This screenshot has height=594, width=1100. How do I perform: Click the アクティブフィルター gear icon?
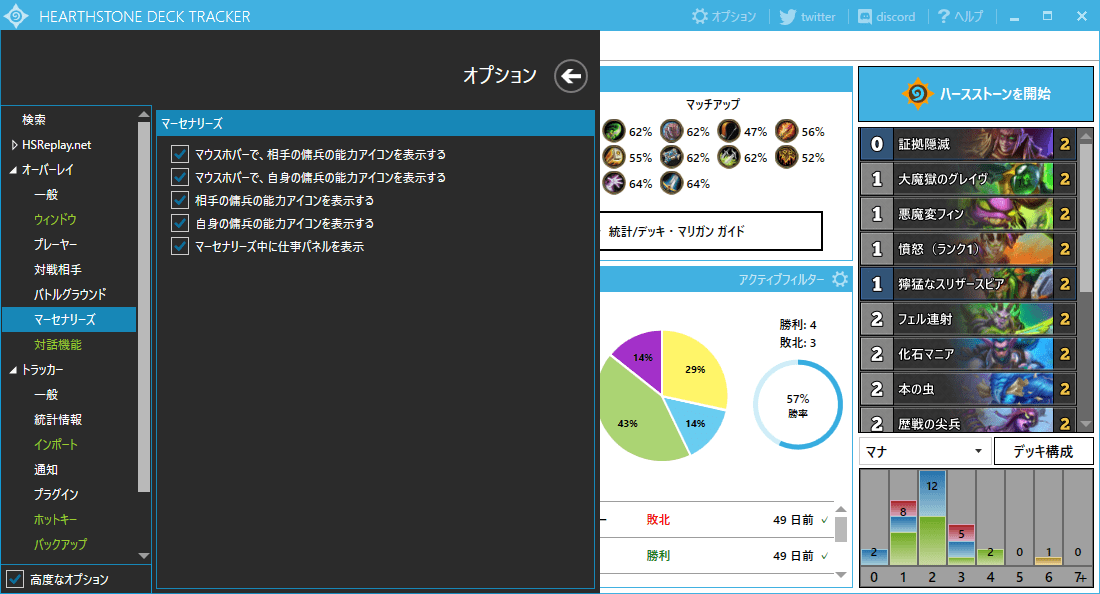pyautogui.click(x=840, y=279)
